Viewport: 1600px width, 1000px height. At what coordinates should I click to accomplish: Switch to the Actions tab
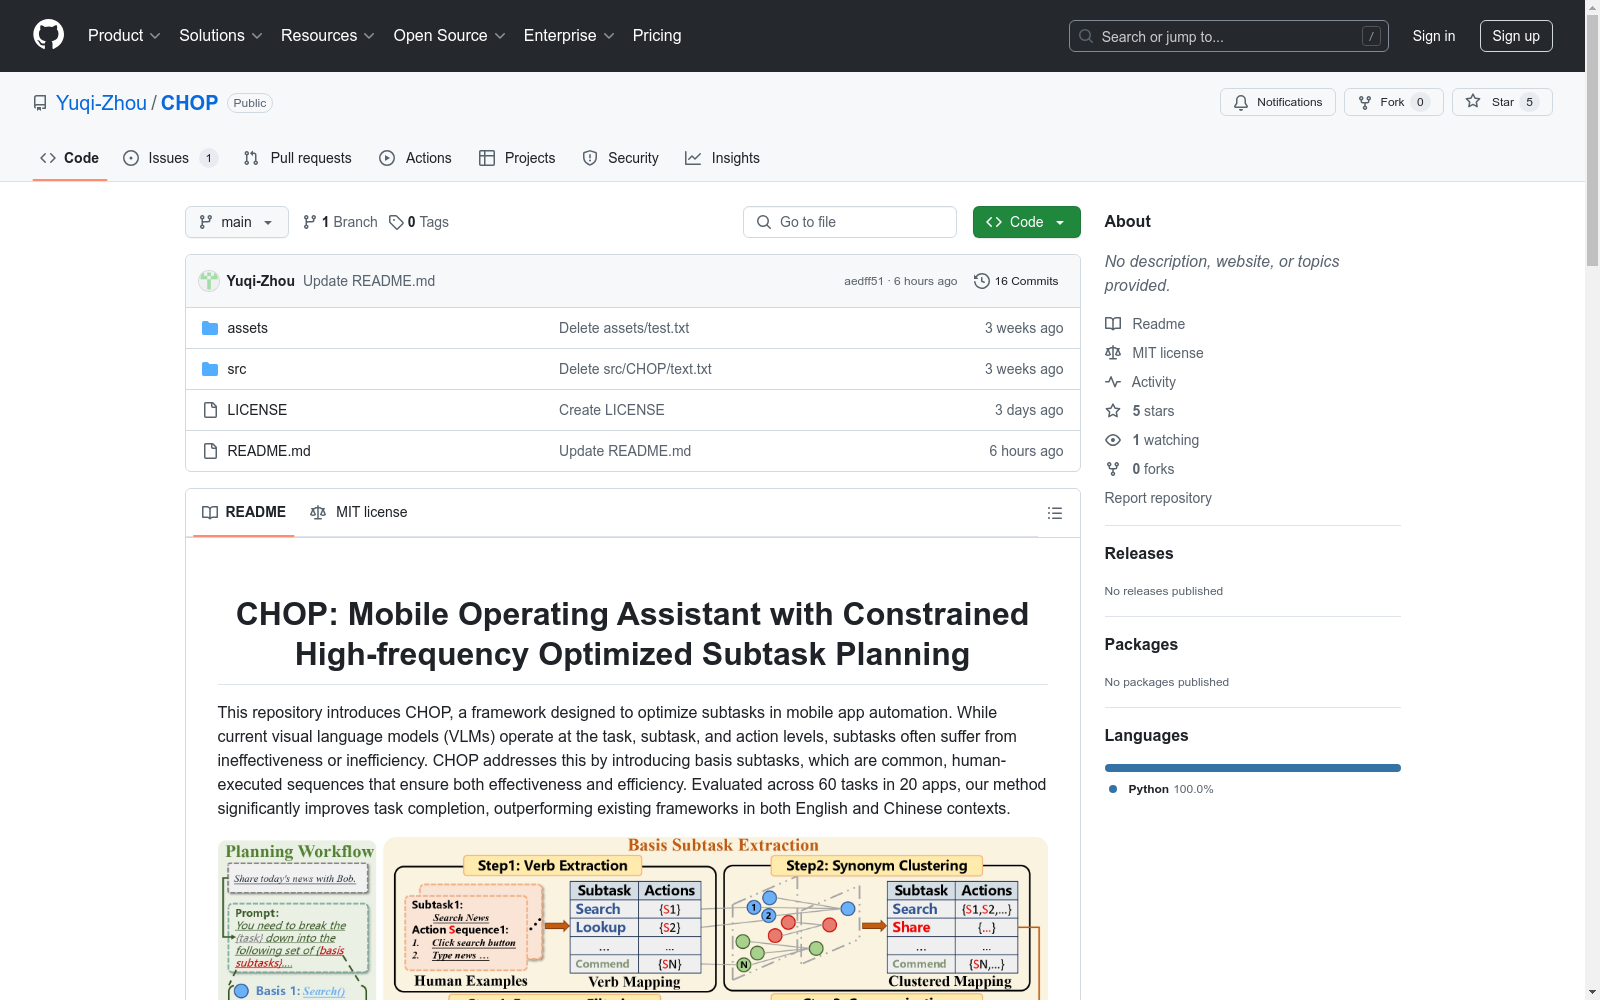(416, 158)
